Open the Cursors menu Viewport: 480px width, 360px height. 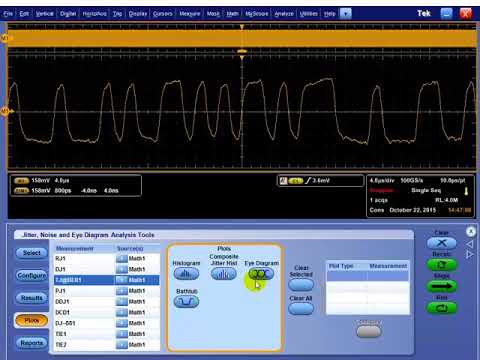[x=163, y=14]
